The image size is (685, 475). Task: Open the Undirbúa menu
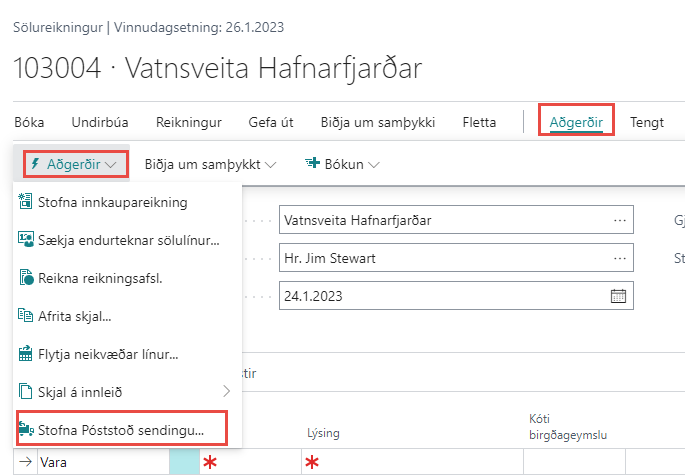tap(99, 123)
